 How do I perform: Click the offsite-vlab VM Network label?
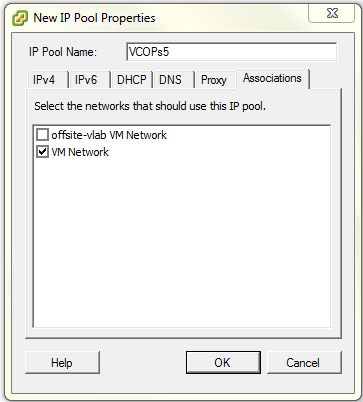click(109, 135)
